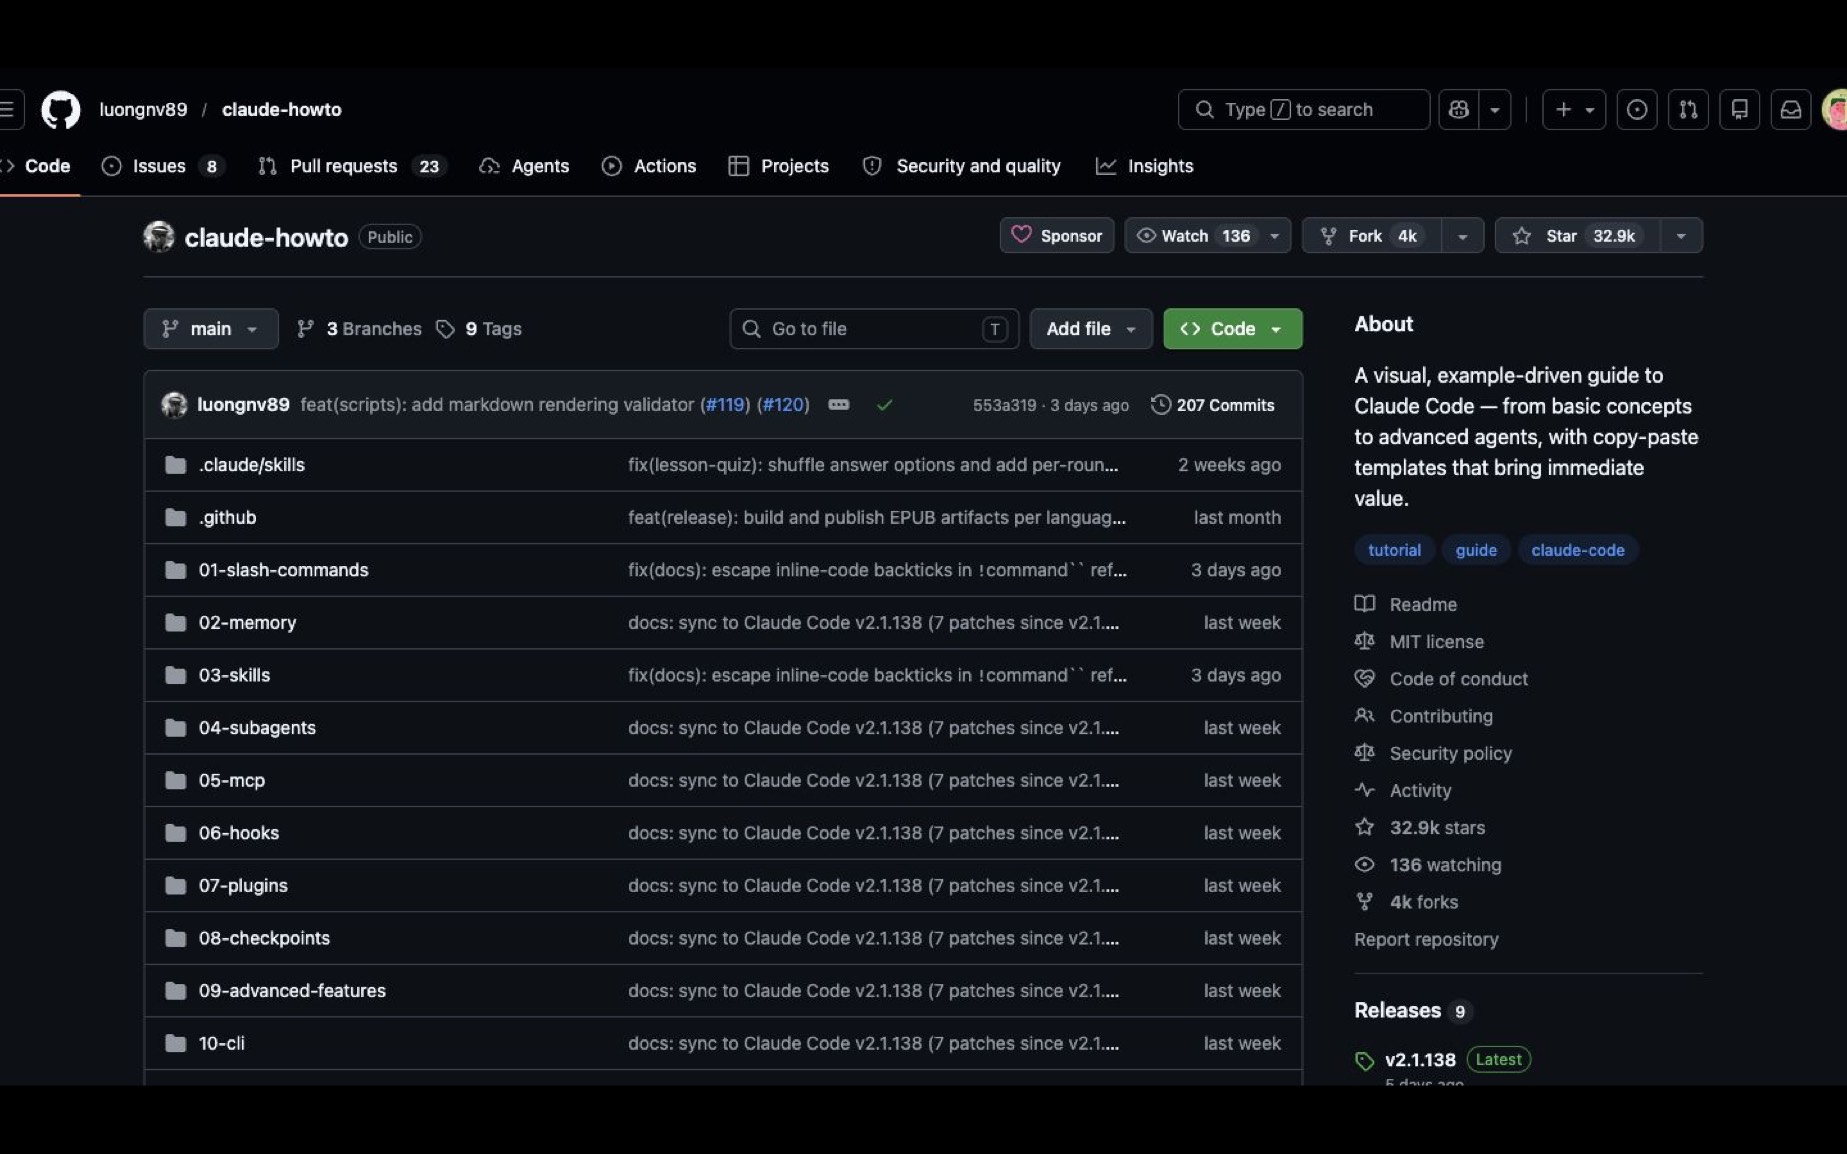Open the Pull requests tab
Viewport: 1847px width, 1154px height.
(352, 166)
